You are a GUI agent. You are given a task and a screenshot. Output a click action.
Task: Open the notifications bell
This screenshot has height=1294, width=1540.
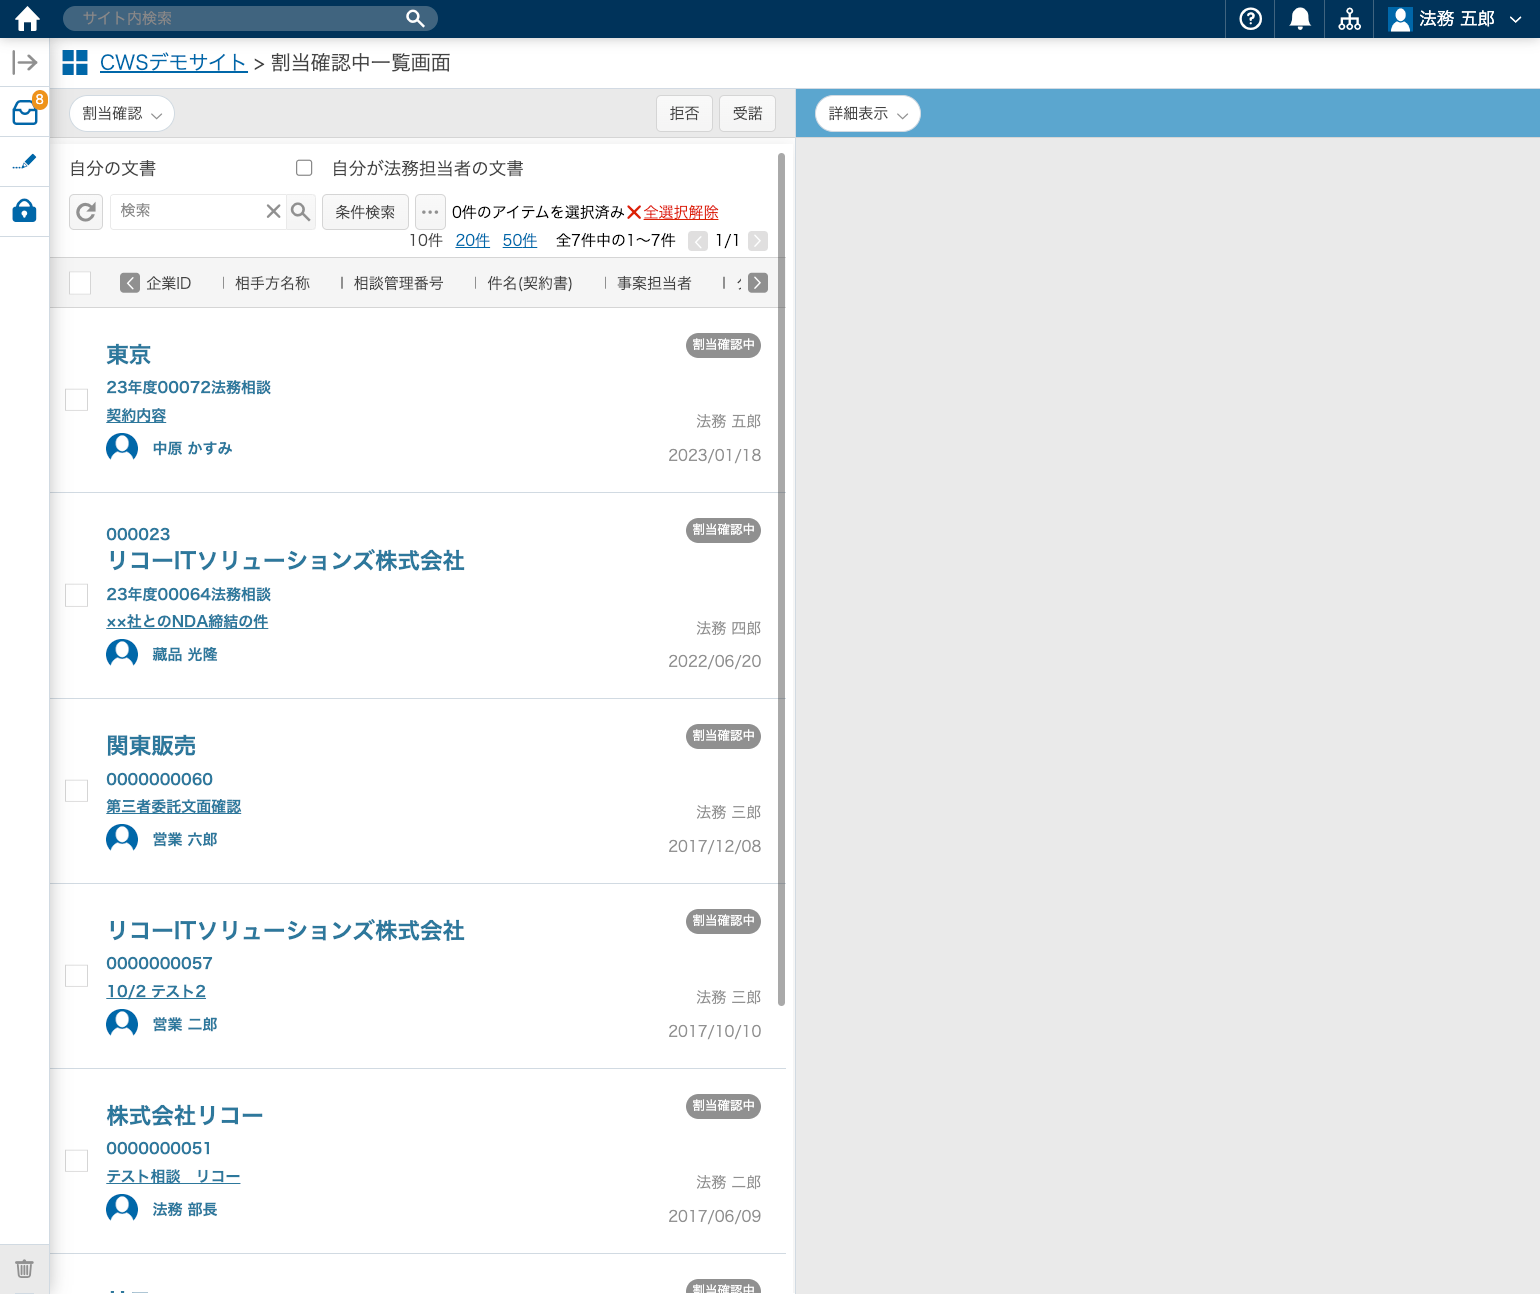1300,19
